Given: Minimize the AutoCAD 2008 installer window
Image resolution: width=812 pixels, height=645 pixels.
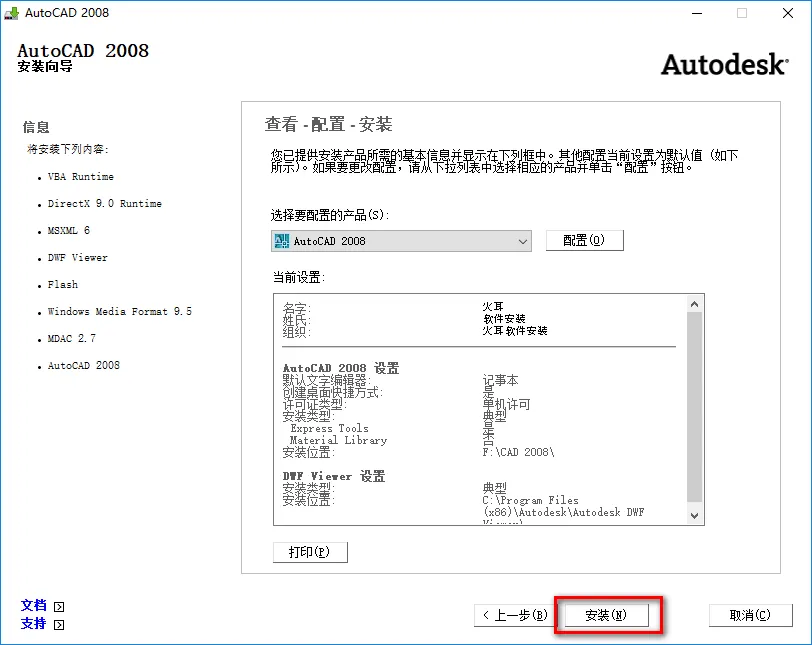Looking at the screenshot, I should (x=697, y=13).
